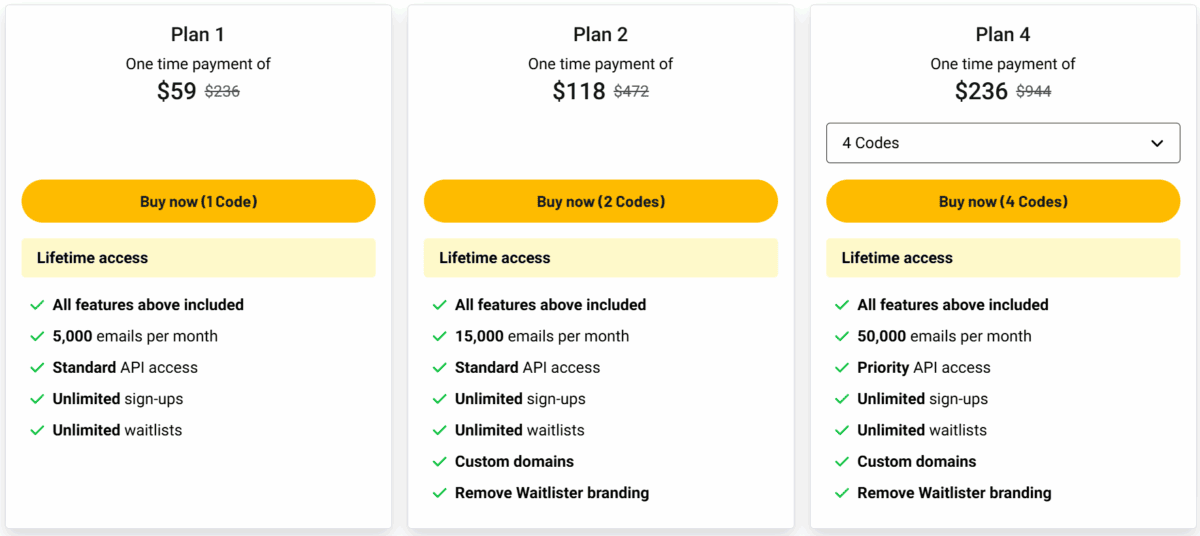
Task: Expand the dropdown chevron in Plan 4
Action: point(1157,143)
